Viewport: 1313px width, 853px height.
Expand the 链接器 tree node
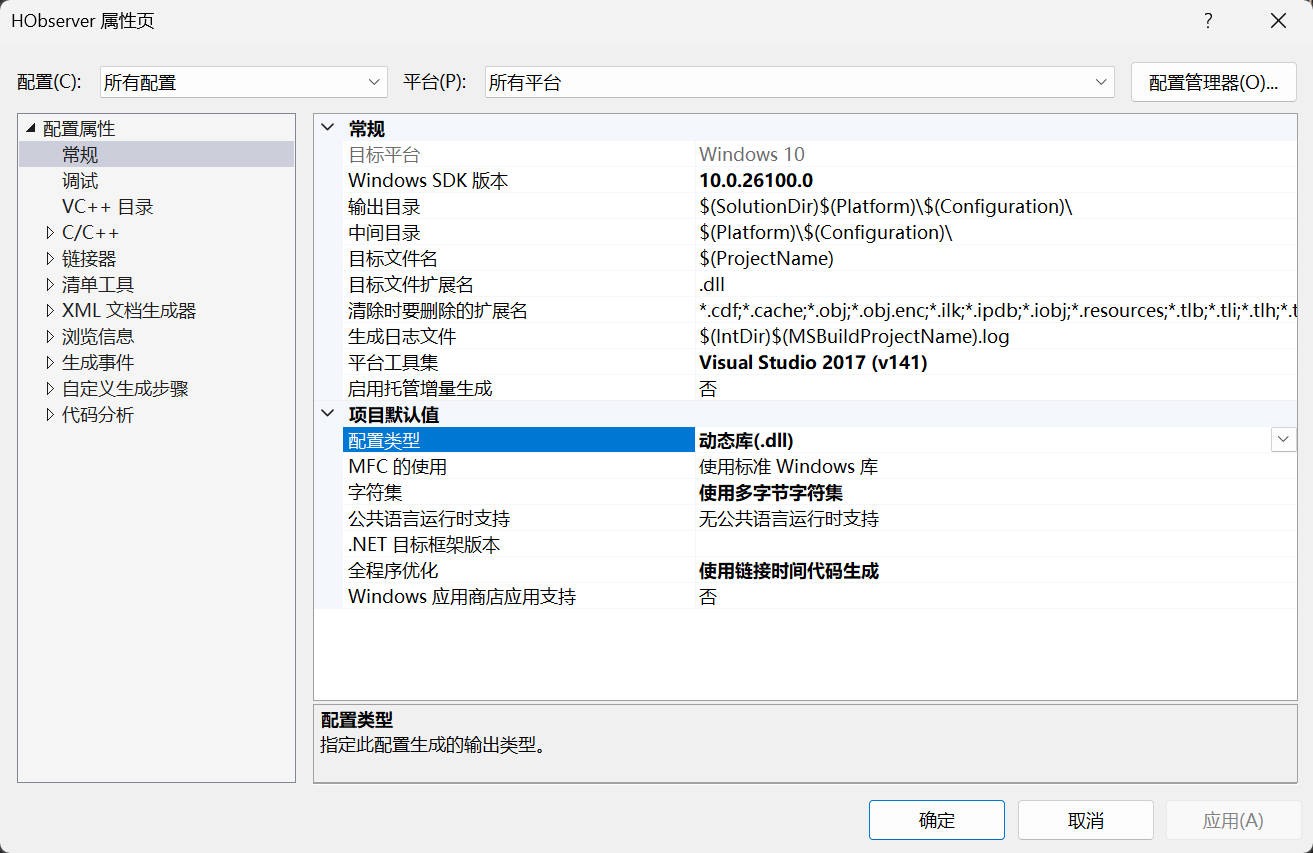(50, 259)
